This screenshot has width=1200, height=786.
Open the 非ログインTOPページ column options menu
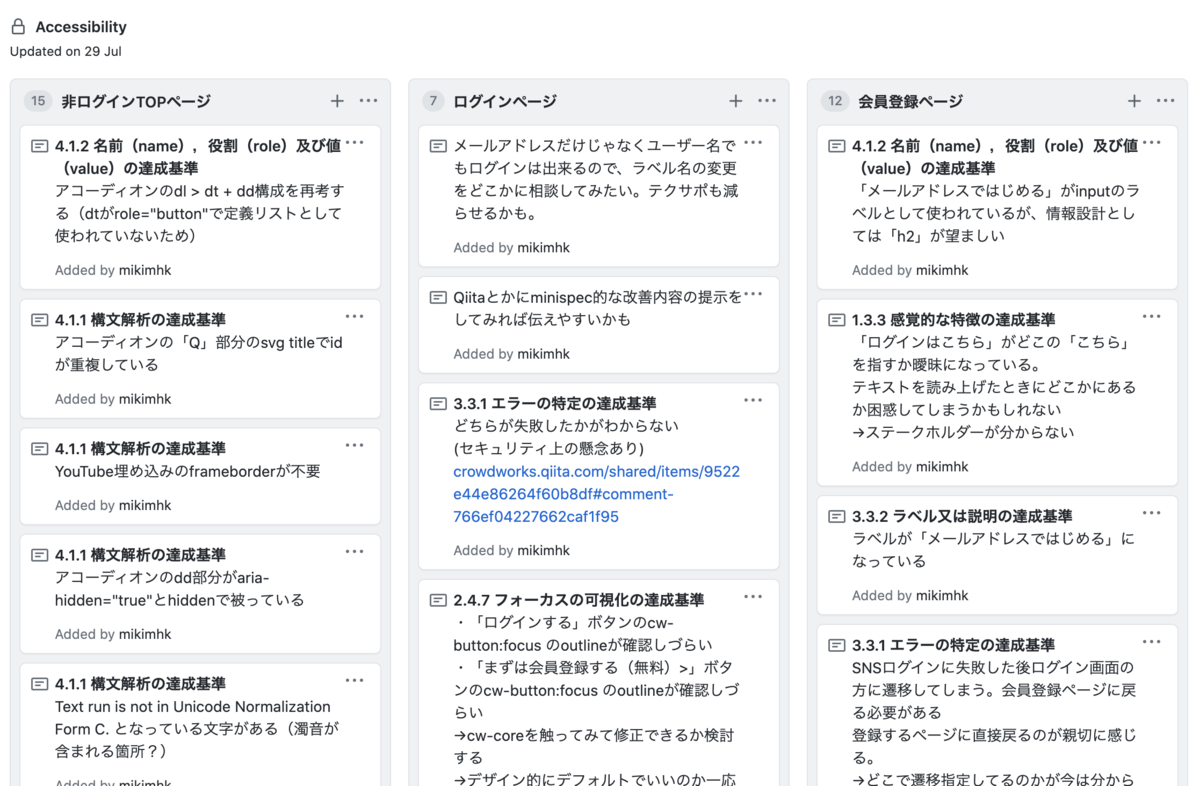368,101
